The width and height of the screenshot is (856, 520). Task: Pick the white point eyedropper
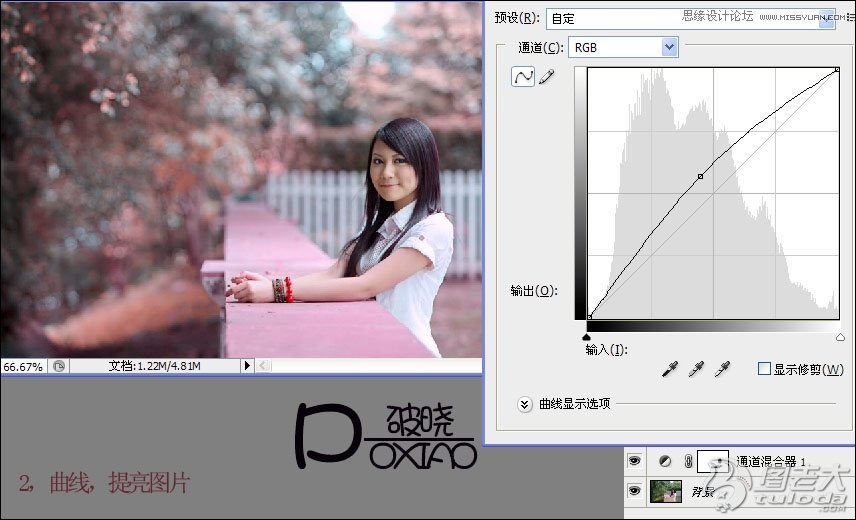click(x=722, y=369)
